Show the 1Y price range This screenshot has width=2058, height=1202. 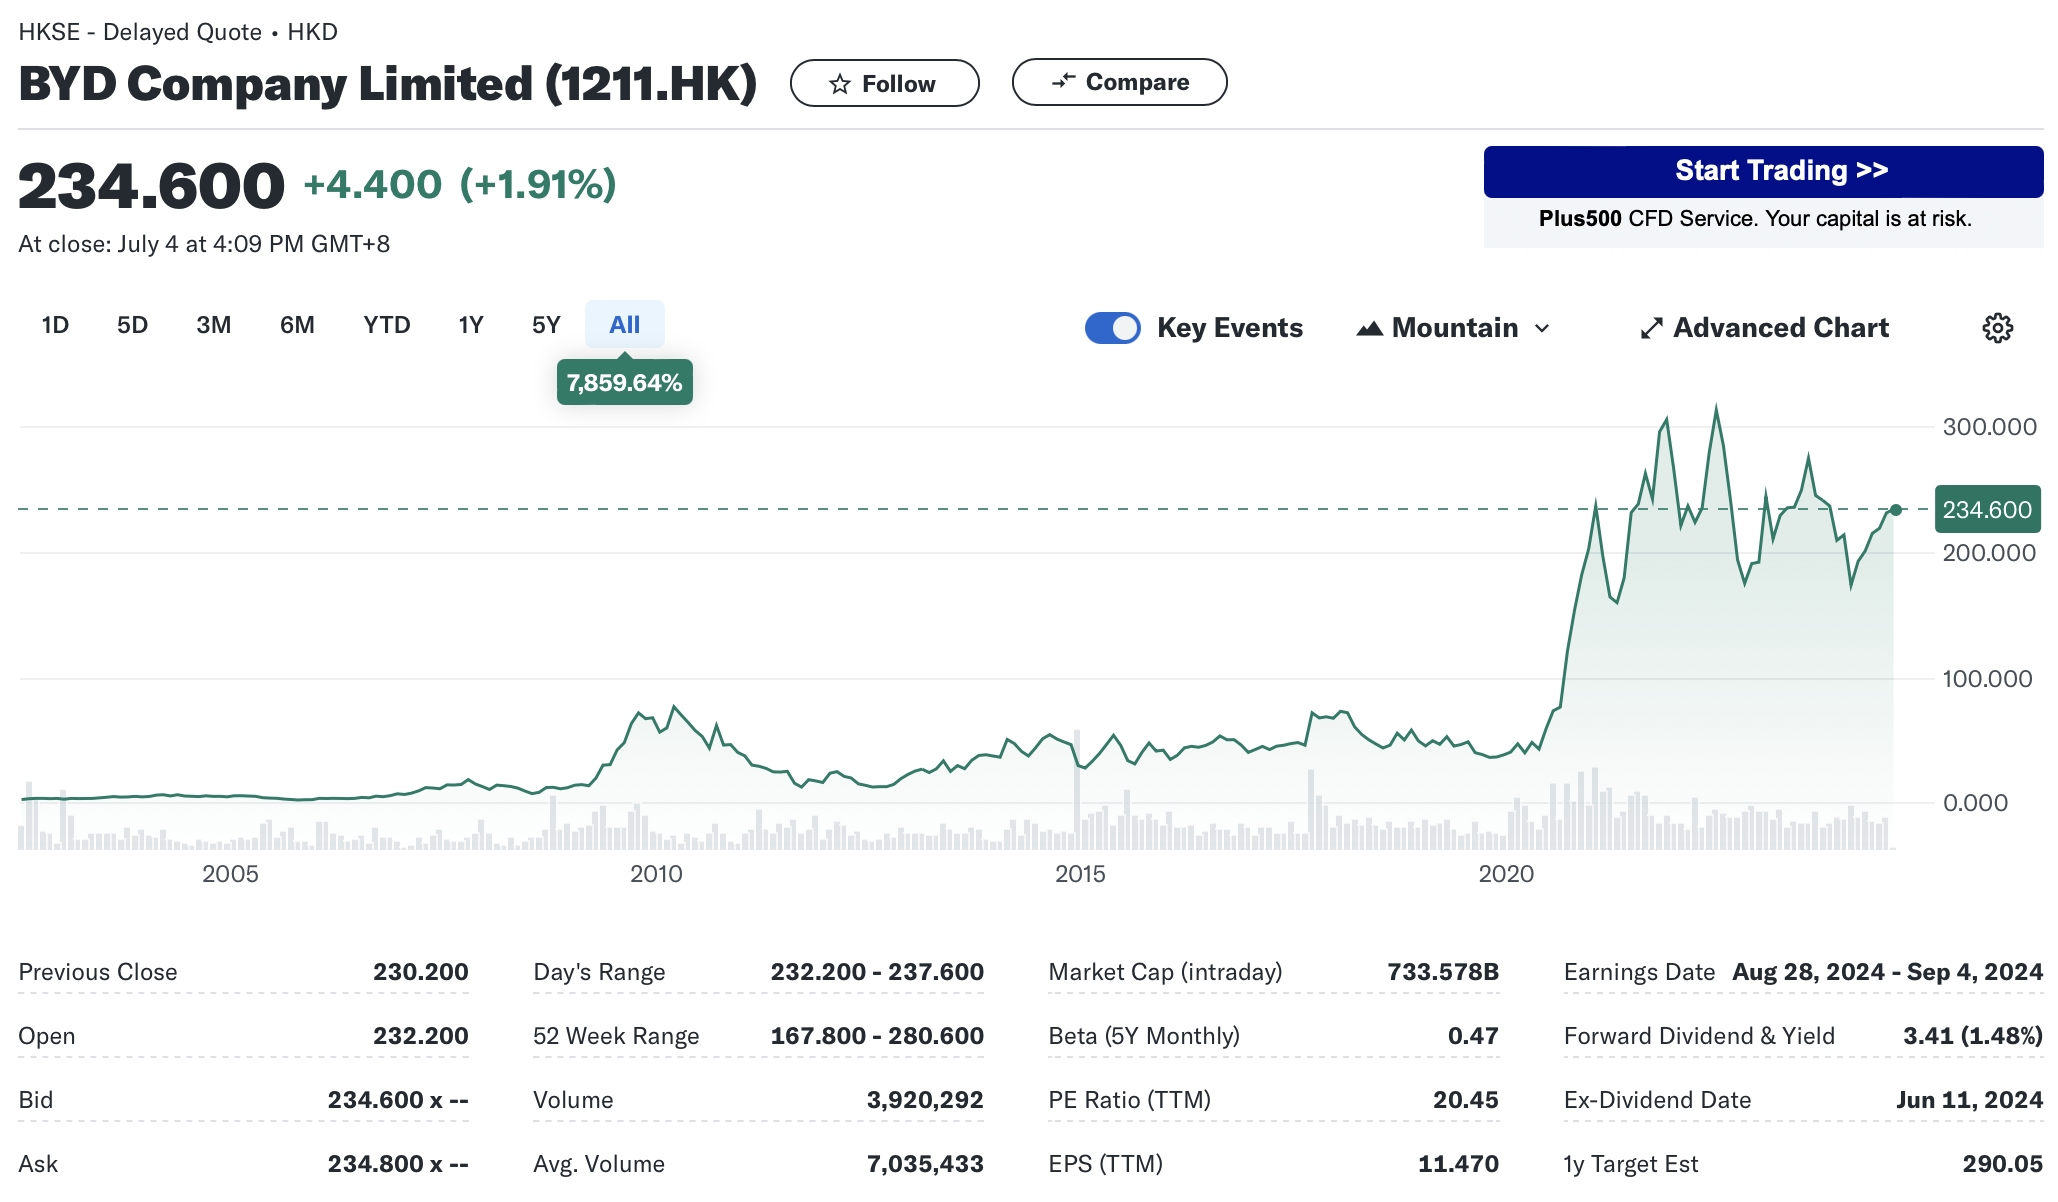(470, 325)
